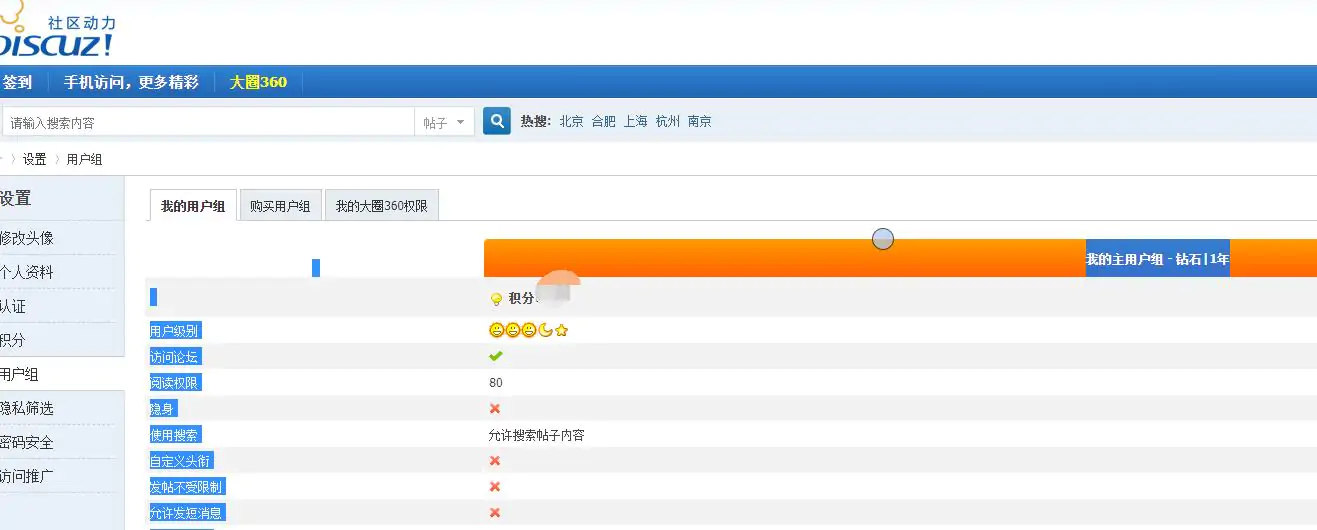The image size is (1317, 530).
Task: Click hot search link 上海
Action: click(636, 121)
